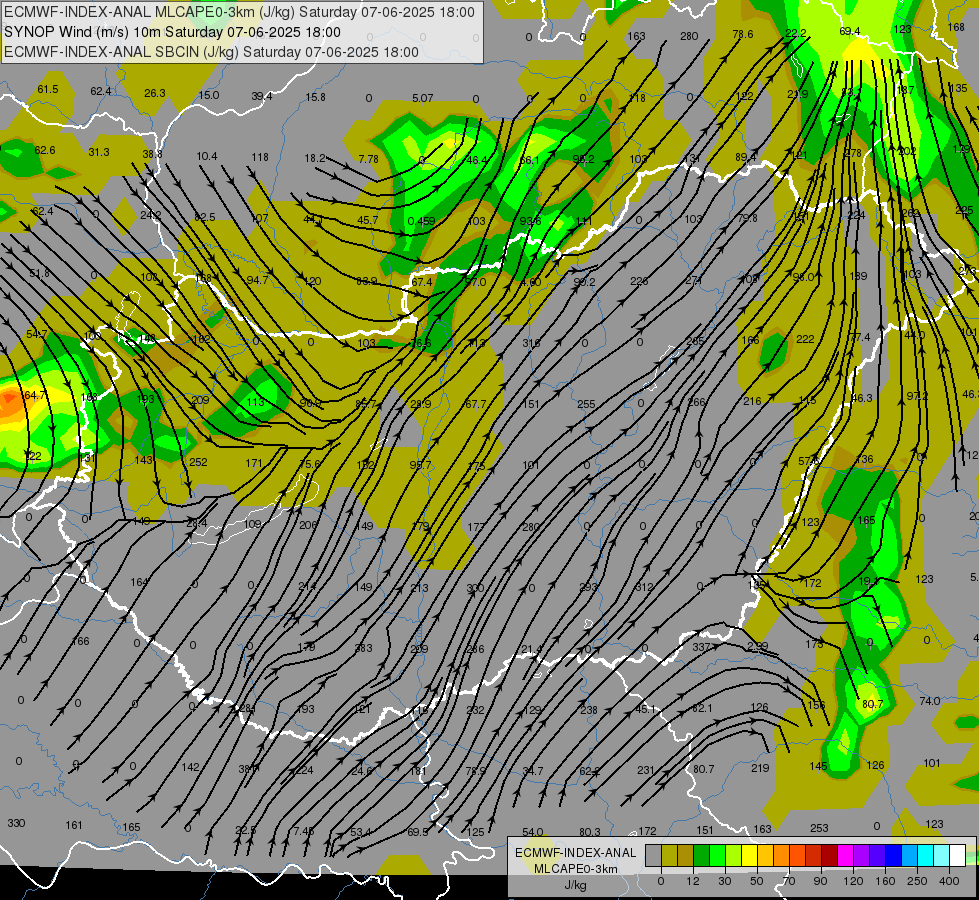This screenshot has width=979, height=900.
Task: Click the map value 26.3
Action: 155,93
